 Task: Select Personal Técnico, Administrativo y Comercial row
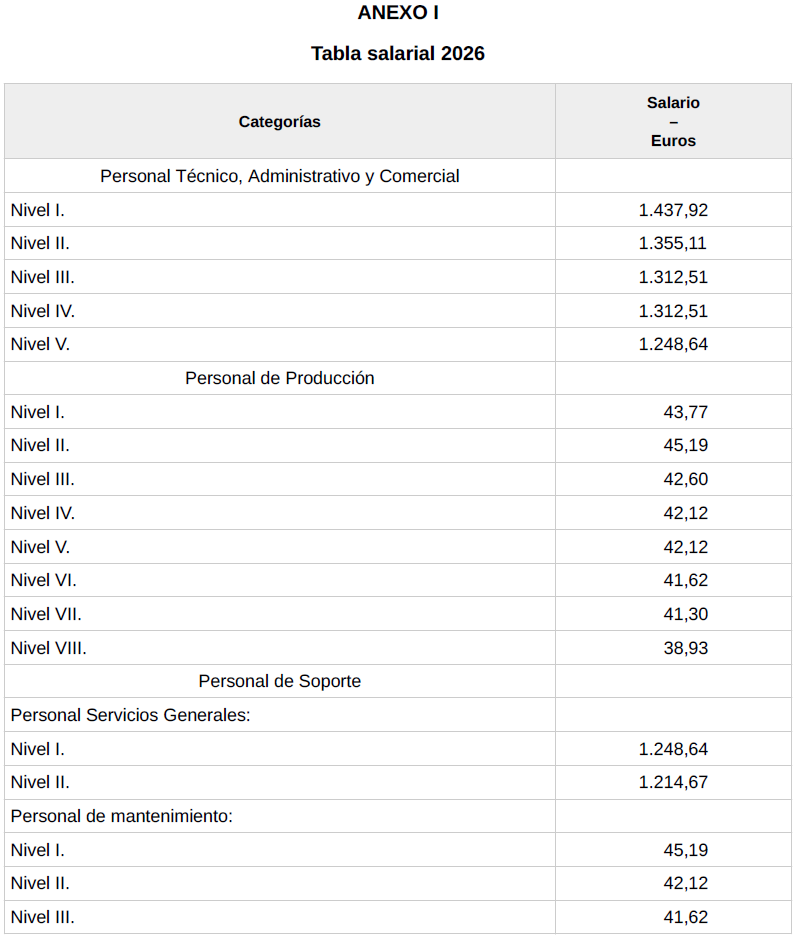(x=279, y=176)
